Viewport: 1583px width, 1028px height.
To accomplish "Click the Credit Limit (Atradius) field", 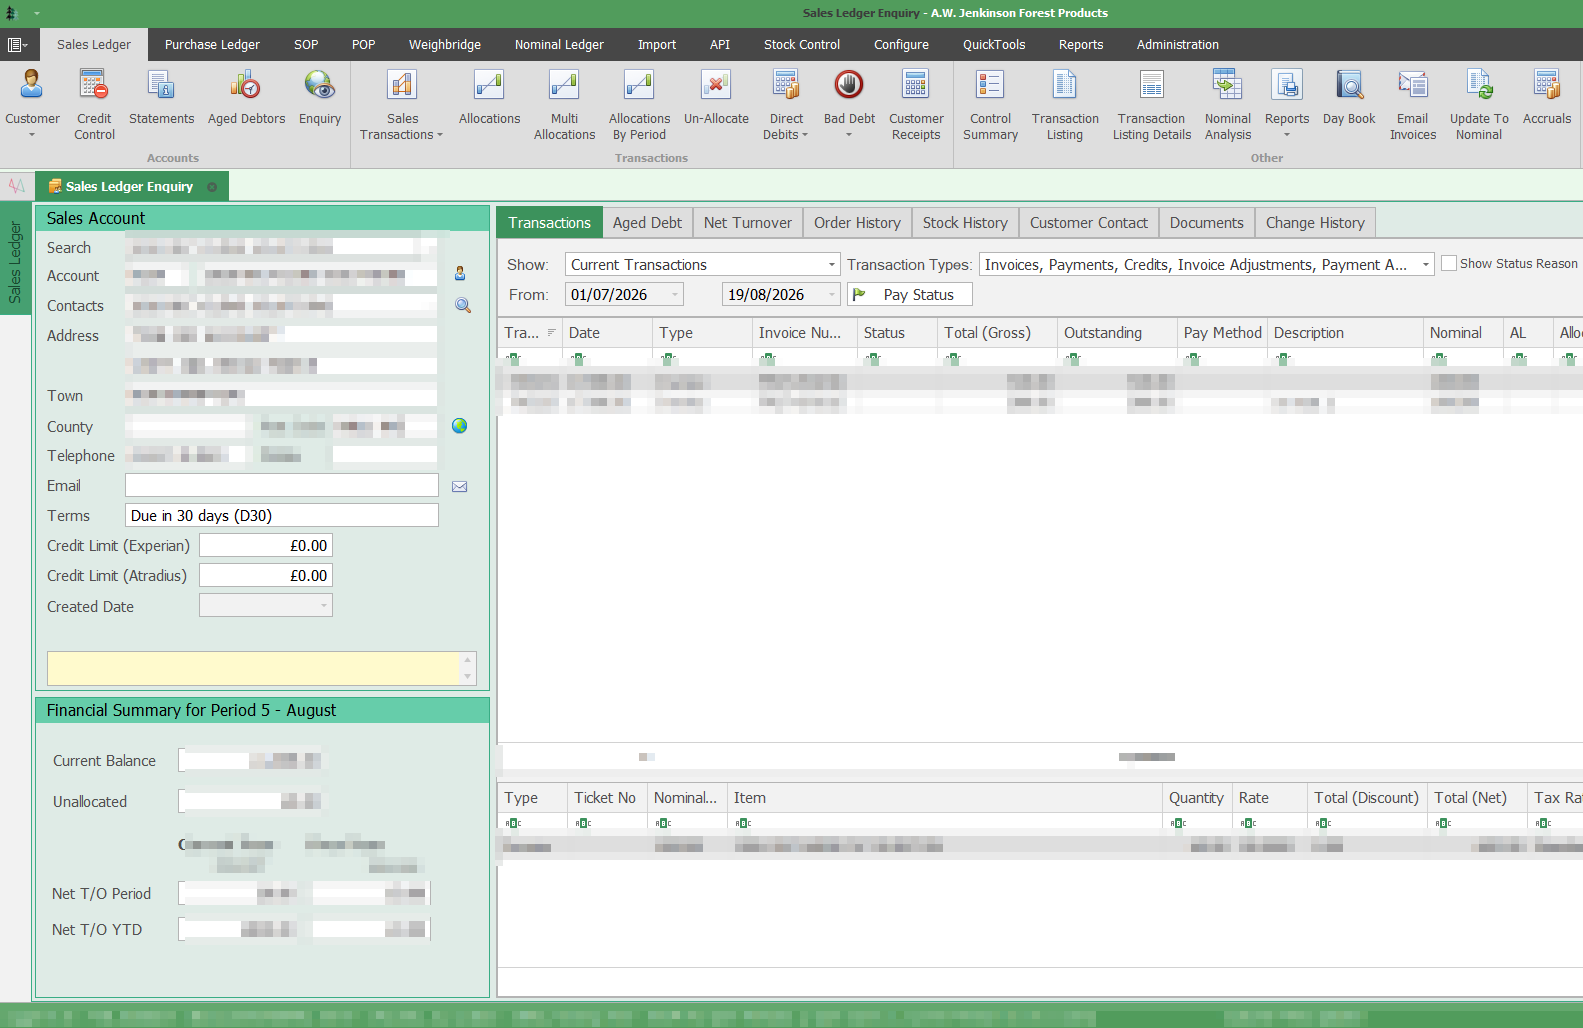I will (x=265, y=576).
